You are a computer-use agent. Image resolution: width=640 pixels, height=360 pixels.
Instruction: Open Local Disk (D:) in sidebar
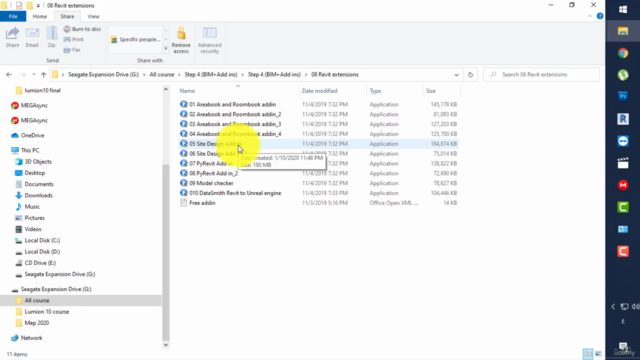[42, 252]
